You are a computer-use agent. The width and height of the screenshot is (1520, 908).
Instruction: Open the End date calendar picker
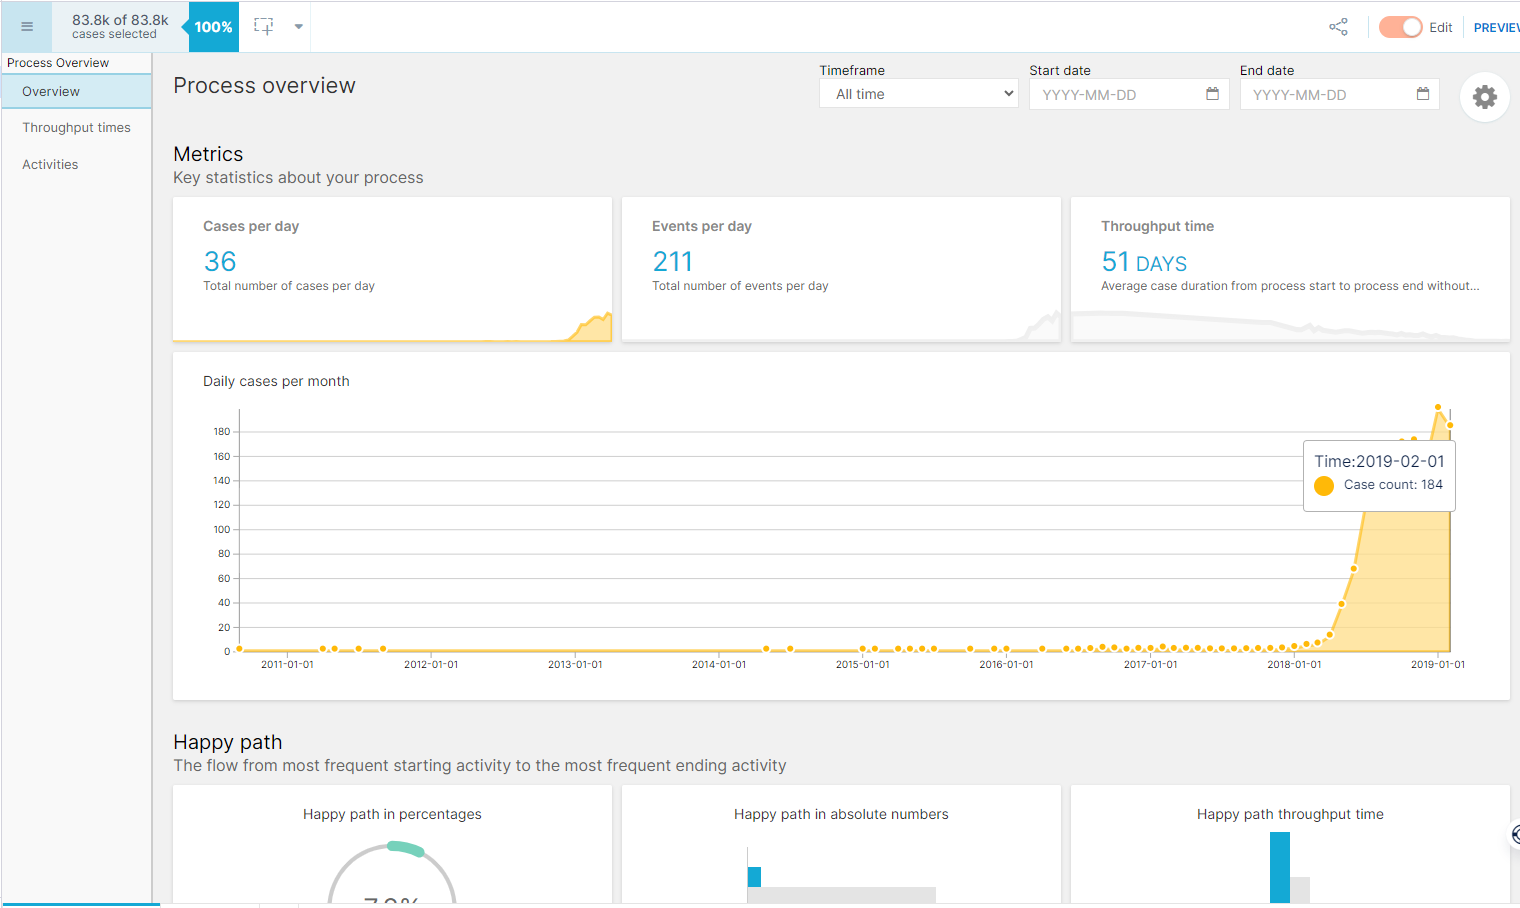[x=1423, y=94]
